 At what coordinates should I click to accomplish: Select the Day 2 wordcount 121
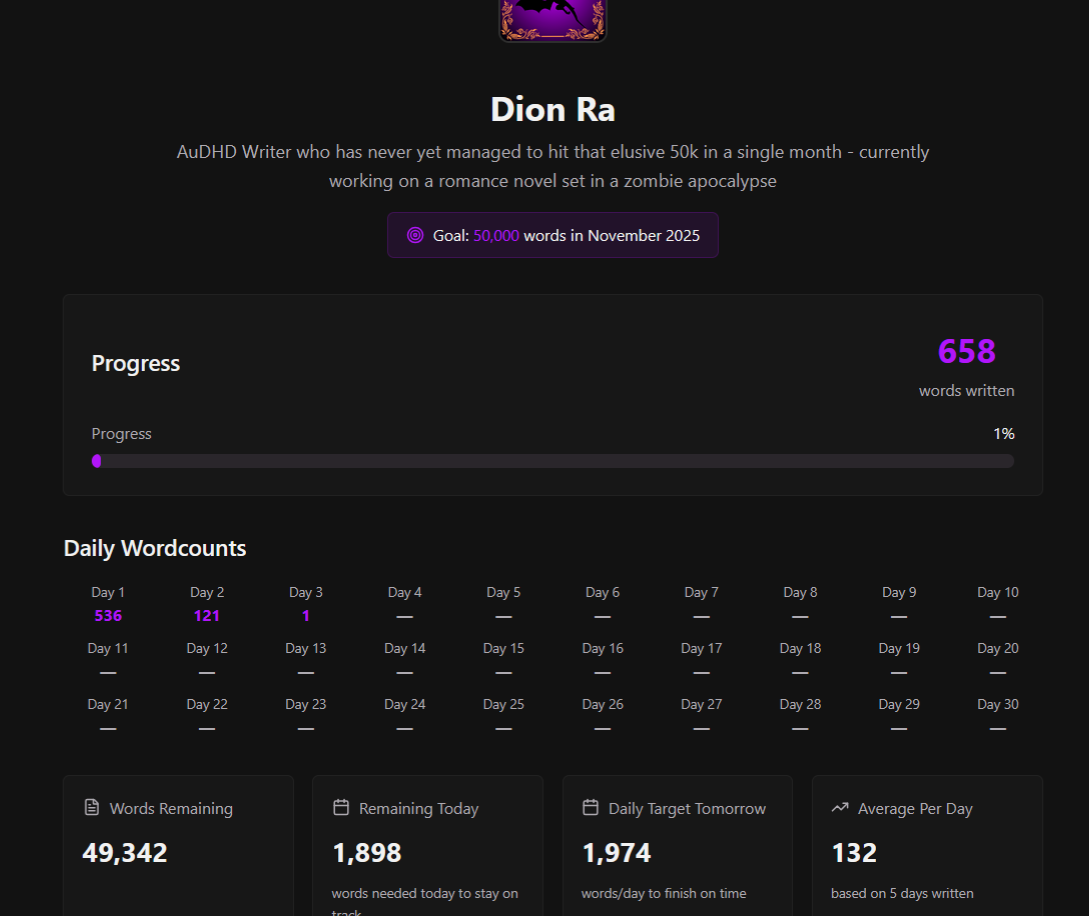207,616
